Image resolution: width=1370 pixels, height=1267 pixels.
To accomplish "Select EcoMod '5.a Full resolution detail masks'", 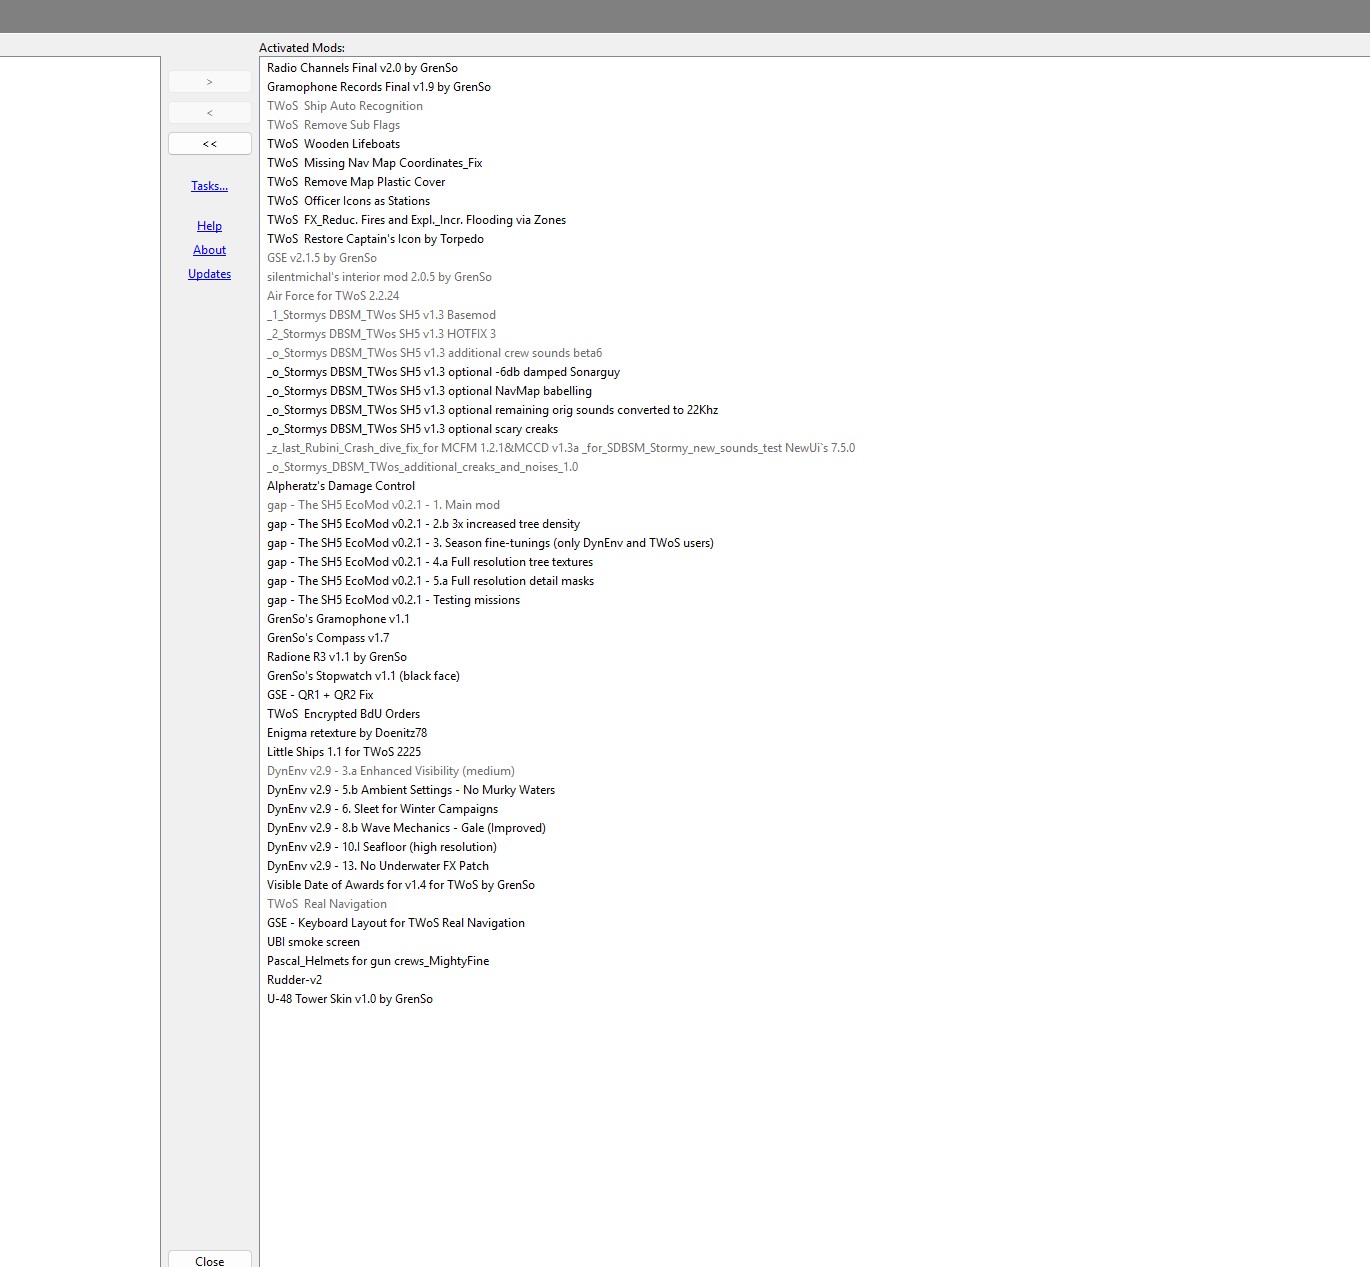I will tap(430, 581).
